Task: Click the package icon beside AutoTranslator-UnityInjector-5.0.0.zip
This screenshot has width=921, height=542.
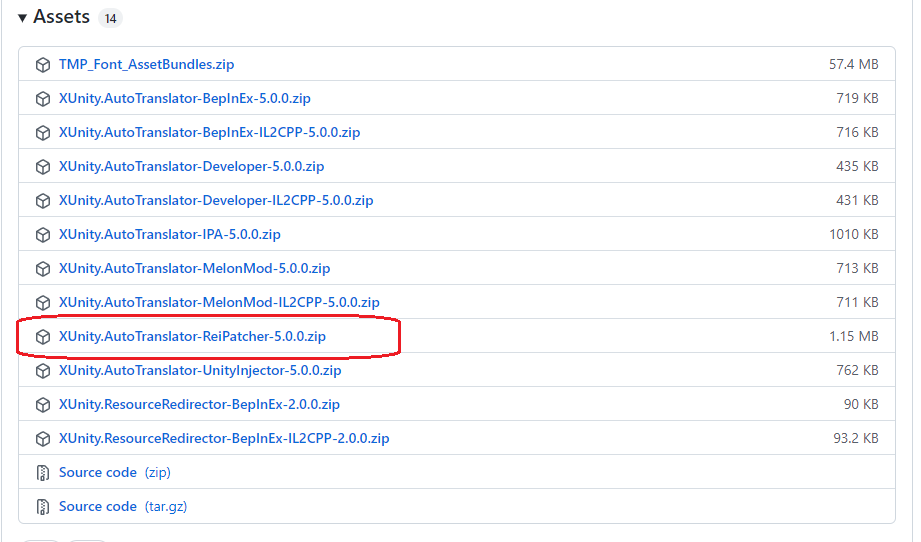Action: pyautogui.click(x=43, y=371)
